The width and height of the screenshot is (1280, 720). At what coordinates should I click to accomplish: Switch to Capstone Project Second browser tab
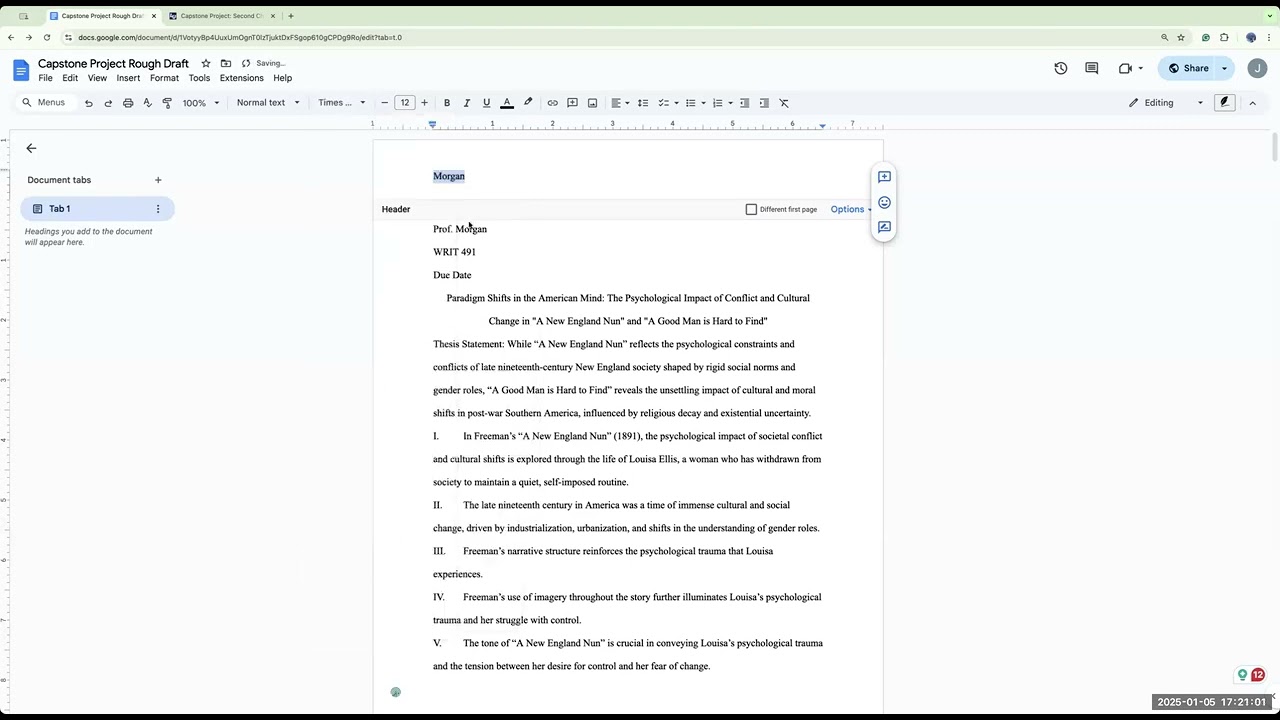click(x=221, y=16)
